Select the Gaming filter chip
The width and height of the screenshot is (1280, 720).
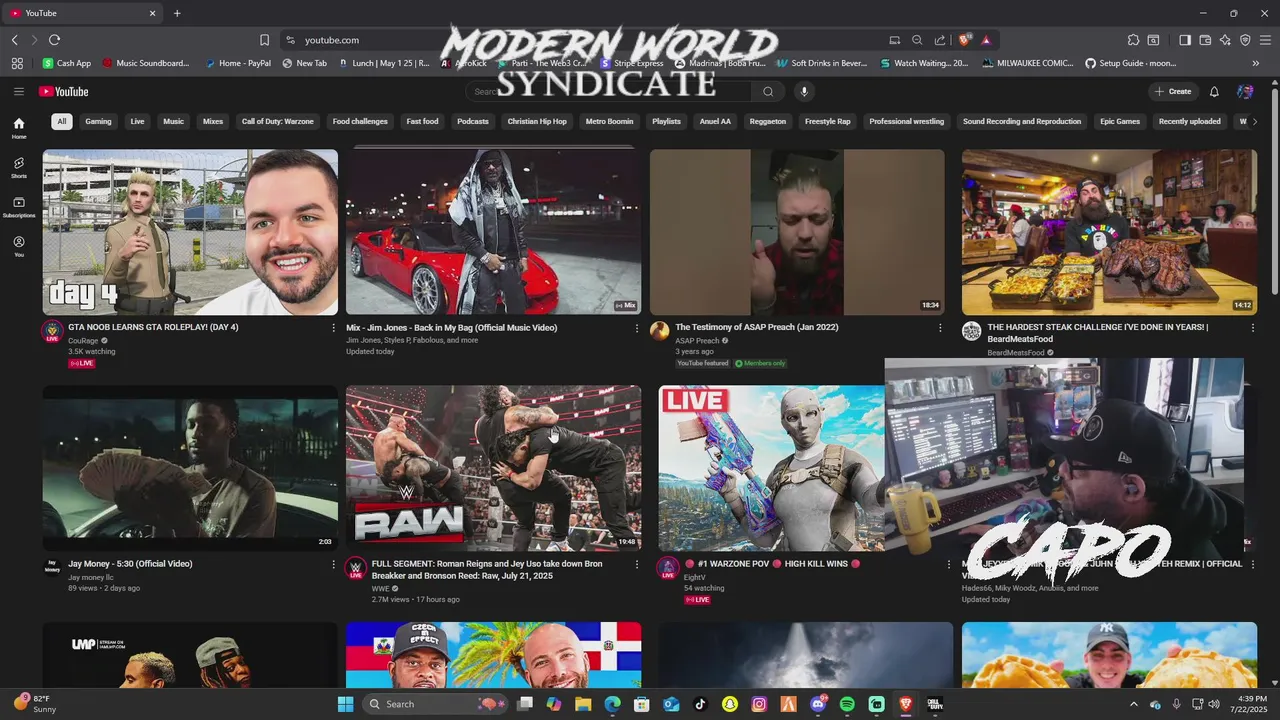coord(98,121)
